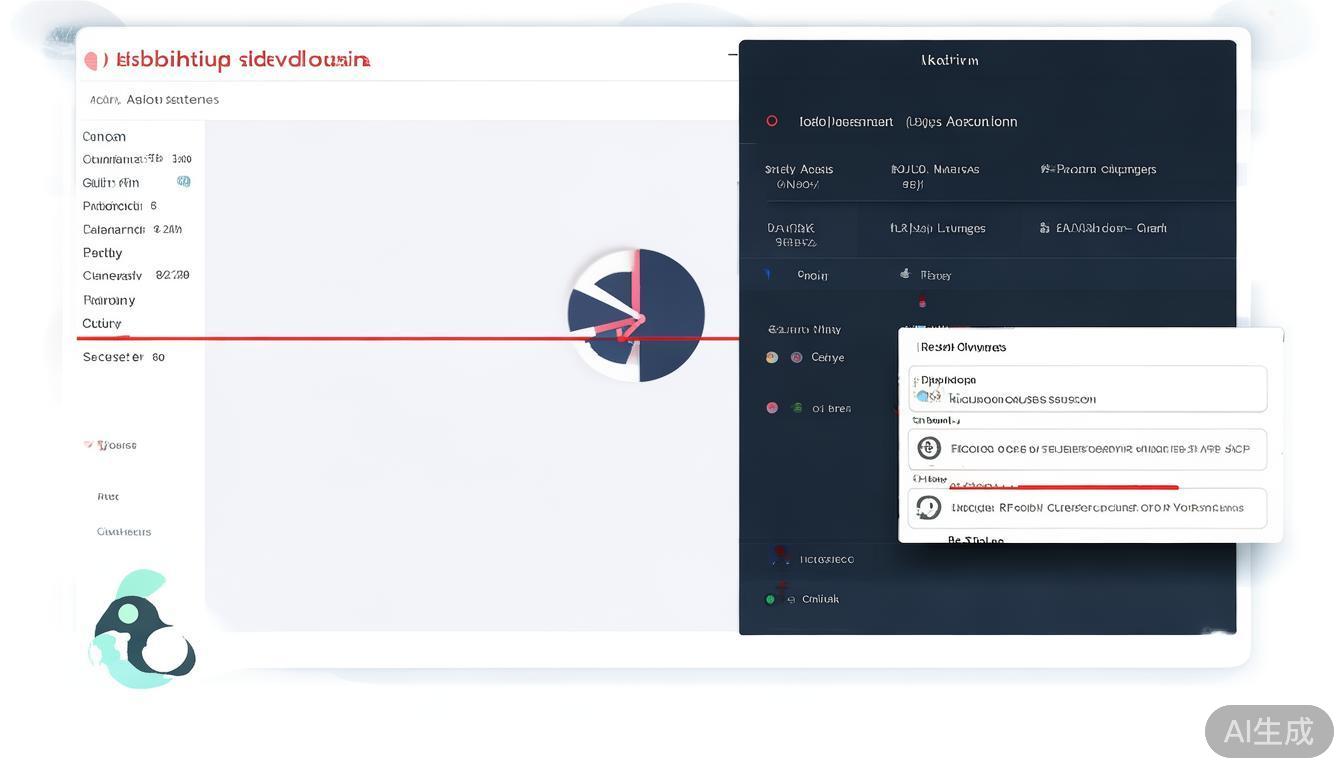Select the red radio circle in dark panel header
Image resolution: width=1344 pixels, height=768 pixels.
click(x=772, y=121)
